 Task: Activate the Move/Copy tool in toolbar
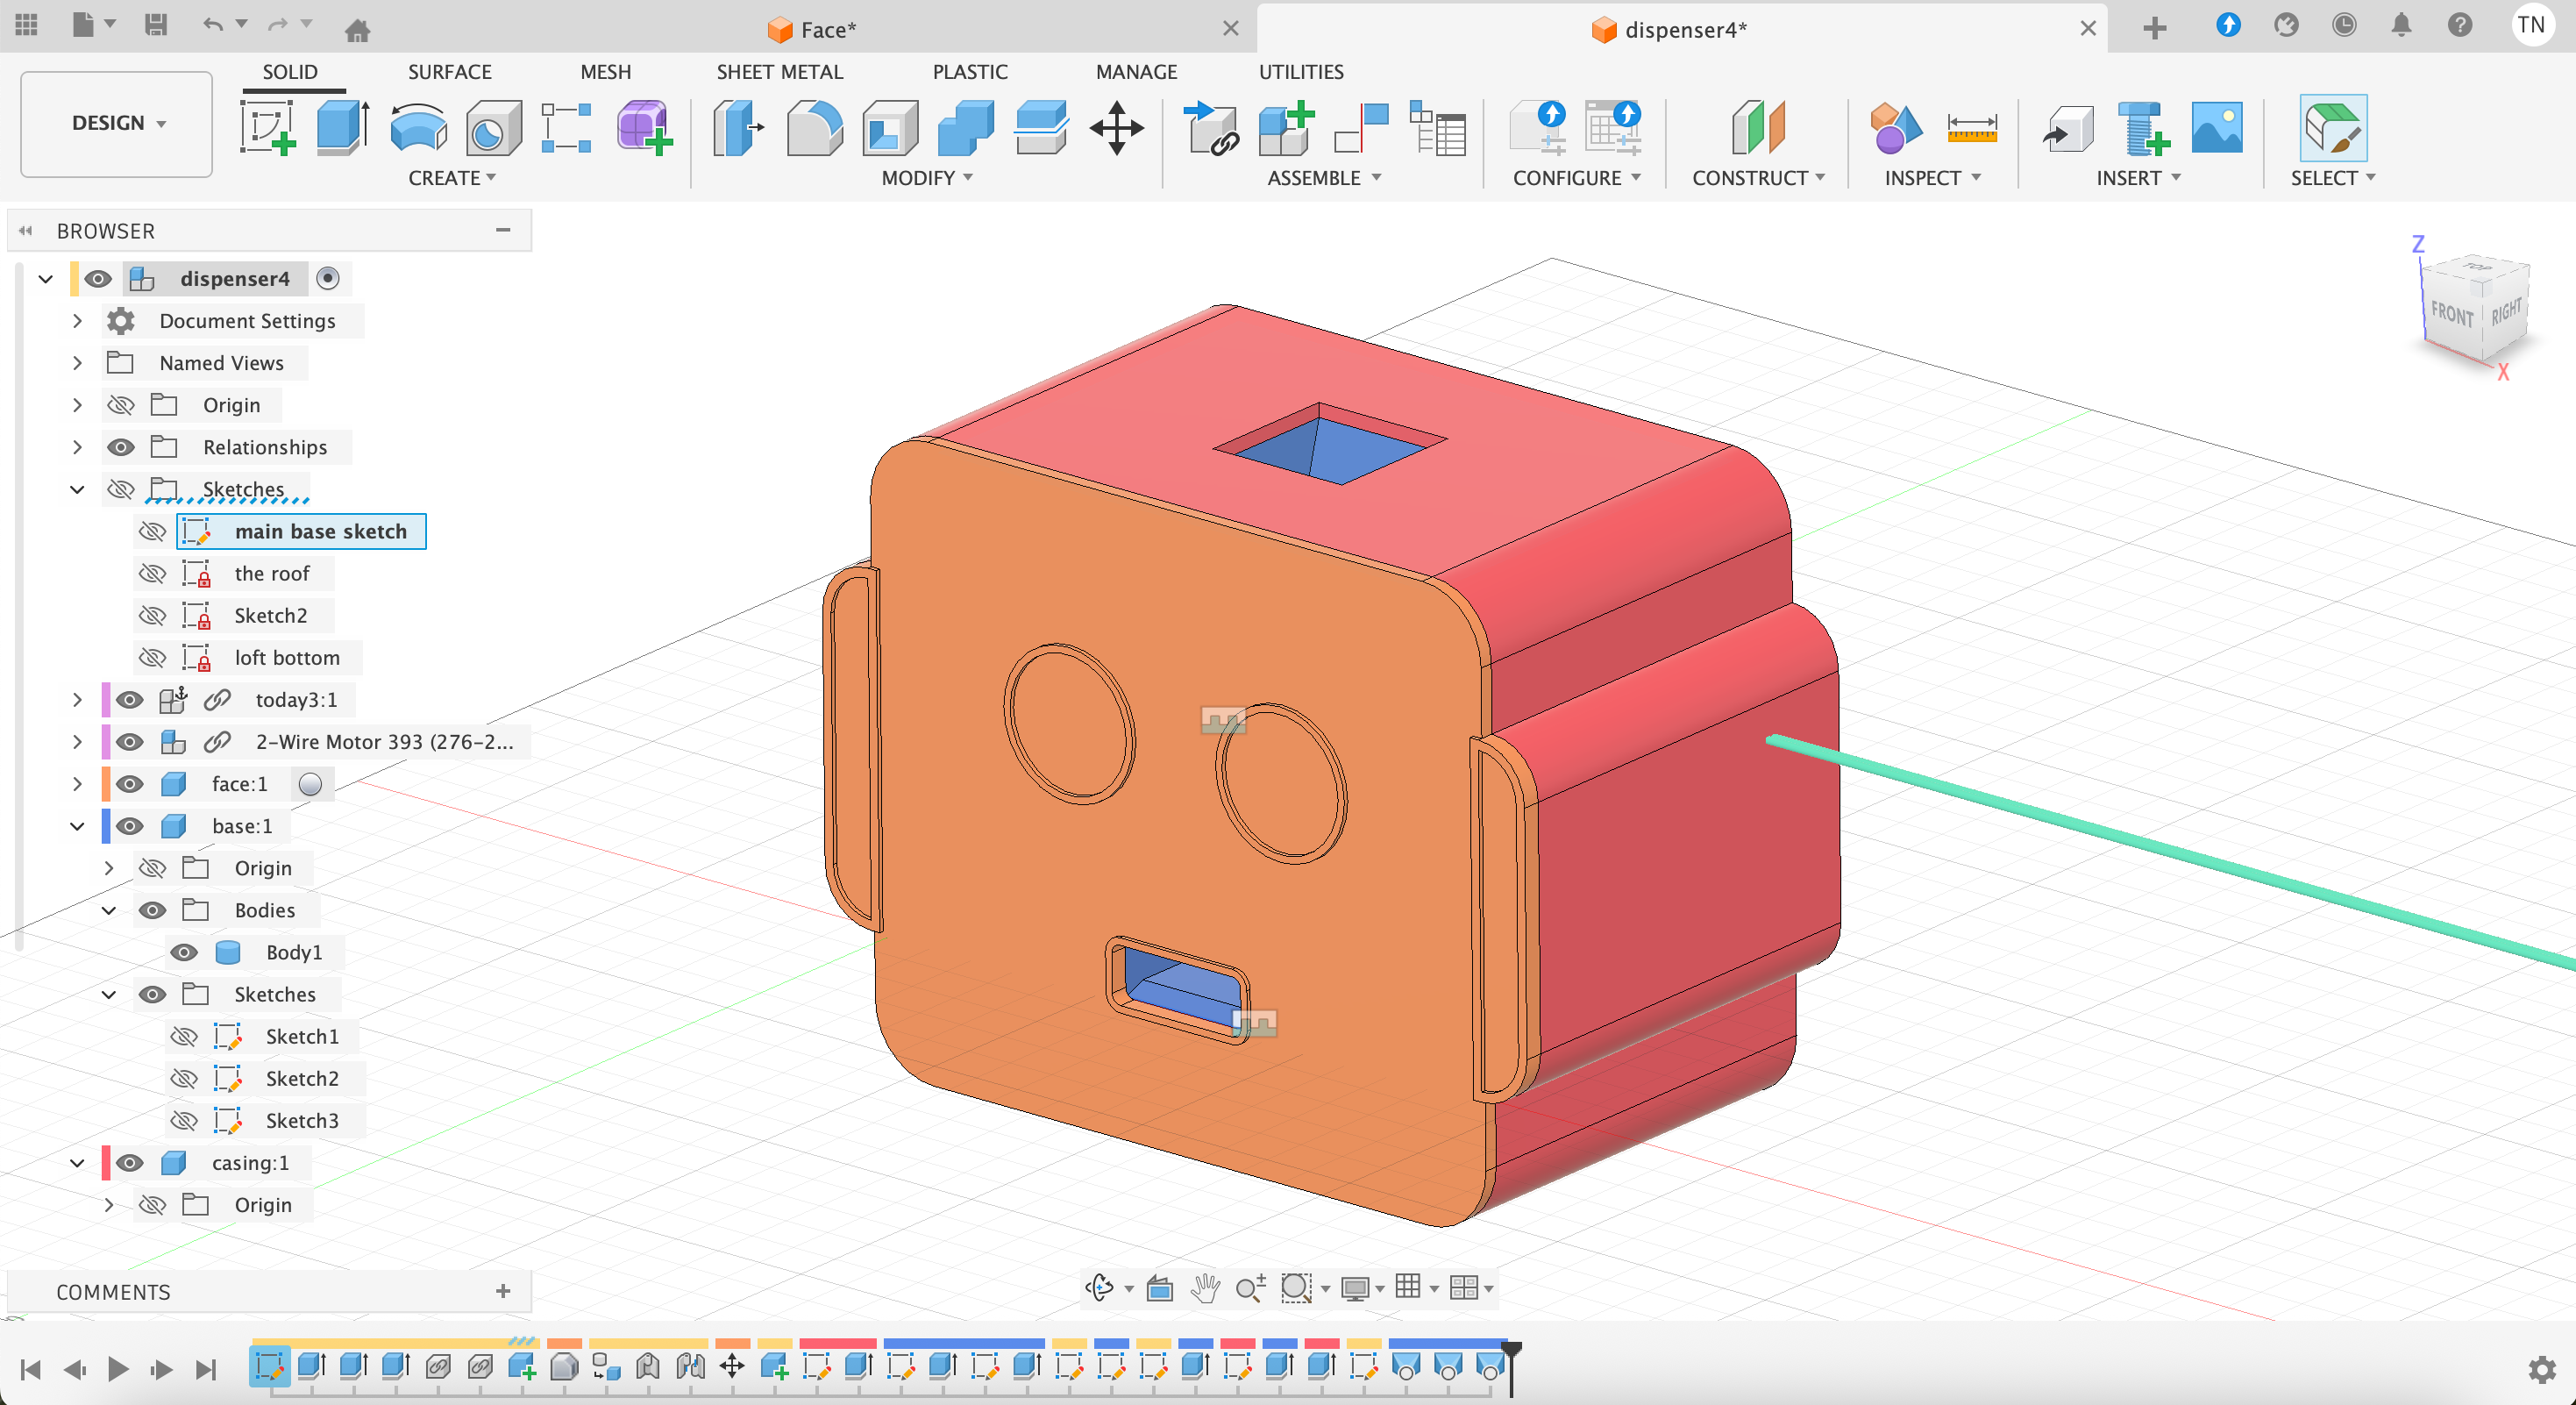[1116, 128]
